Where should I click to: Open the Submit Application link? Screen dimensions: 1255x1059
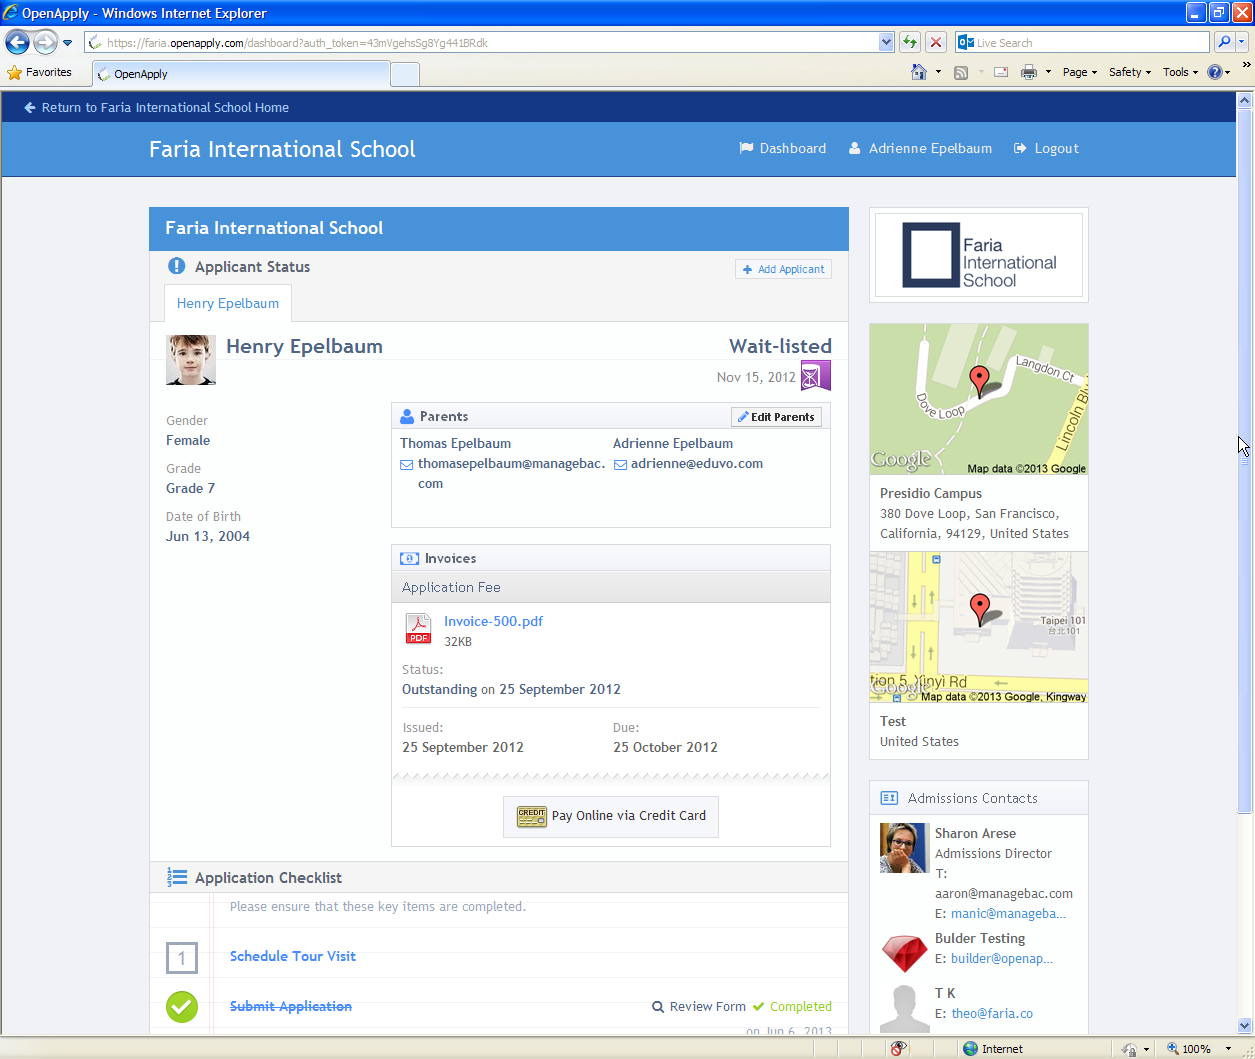[x=291, y=1006]
